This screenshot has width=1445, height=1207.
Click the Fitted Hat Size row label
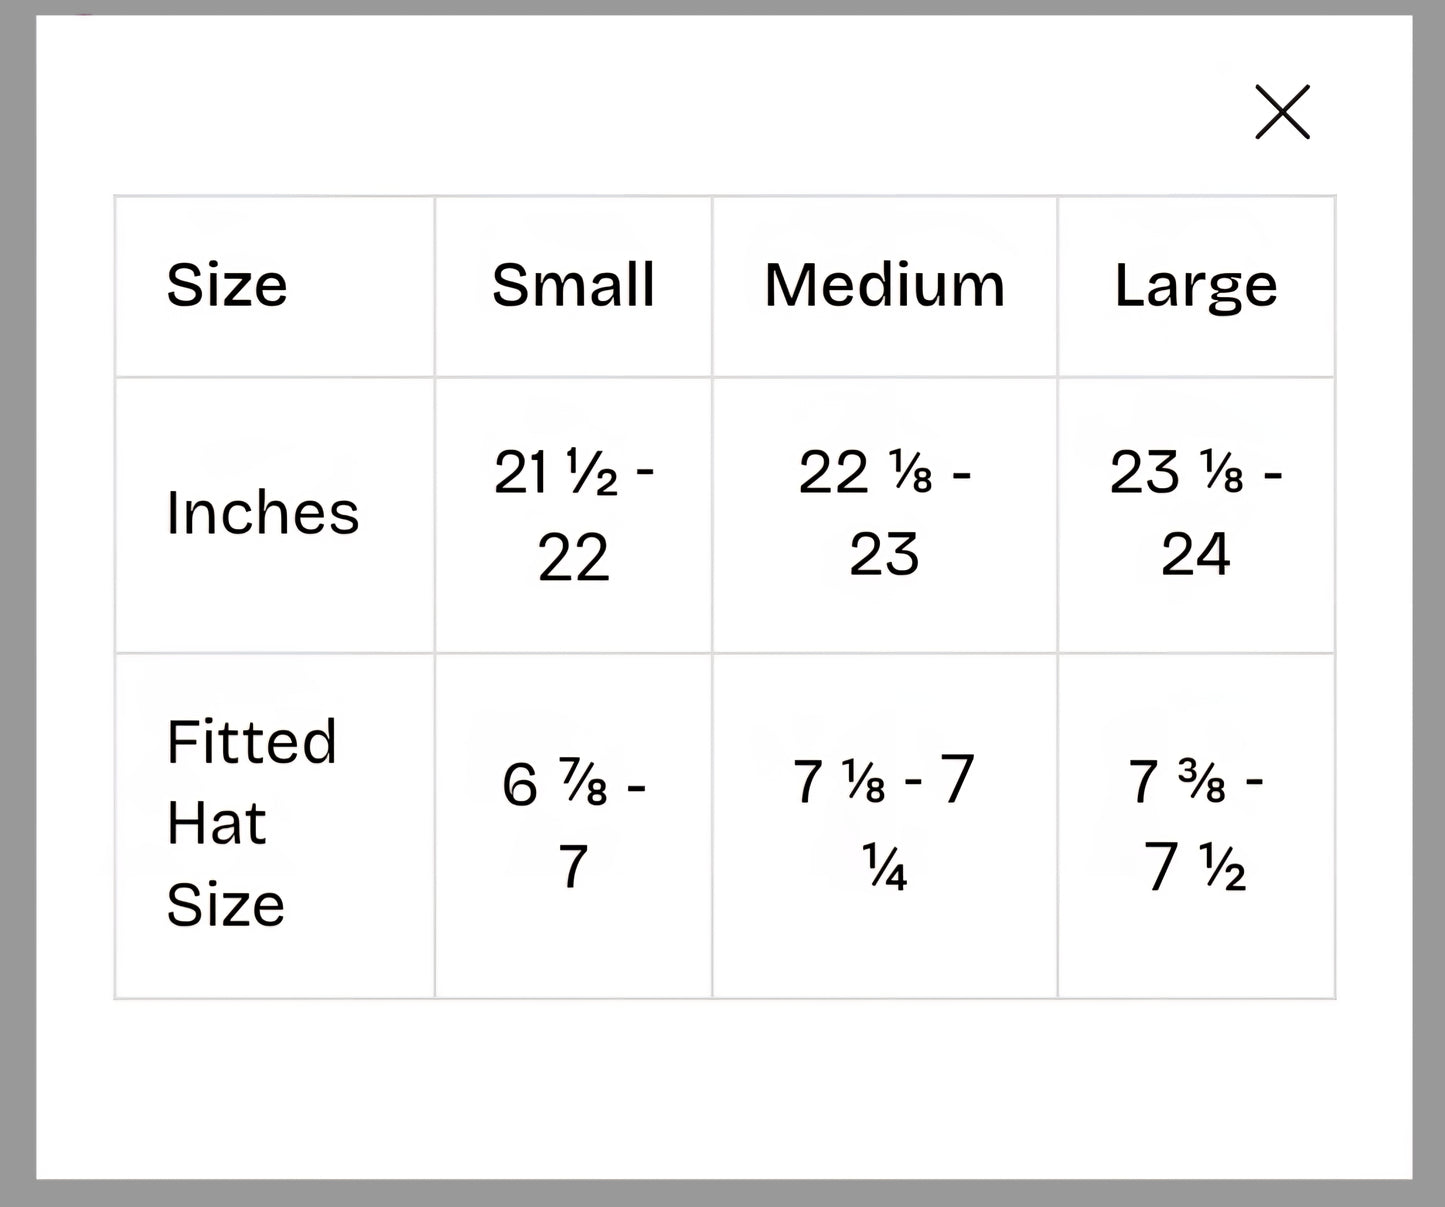(251, 823)
